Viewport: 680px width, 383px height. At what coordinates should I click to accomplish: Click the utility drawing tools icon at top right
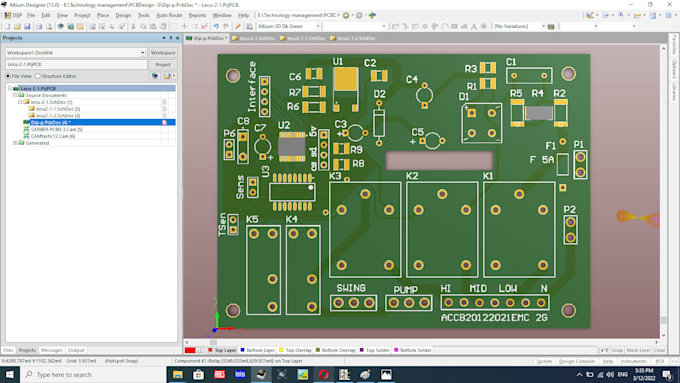point(589,15)
